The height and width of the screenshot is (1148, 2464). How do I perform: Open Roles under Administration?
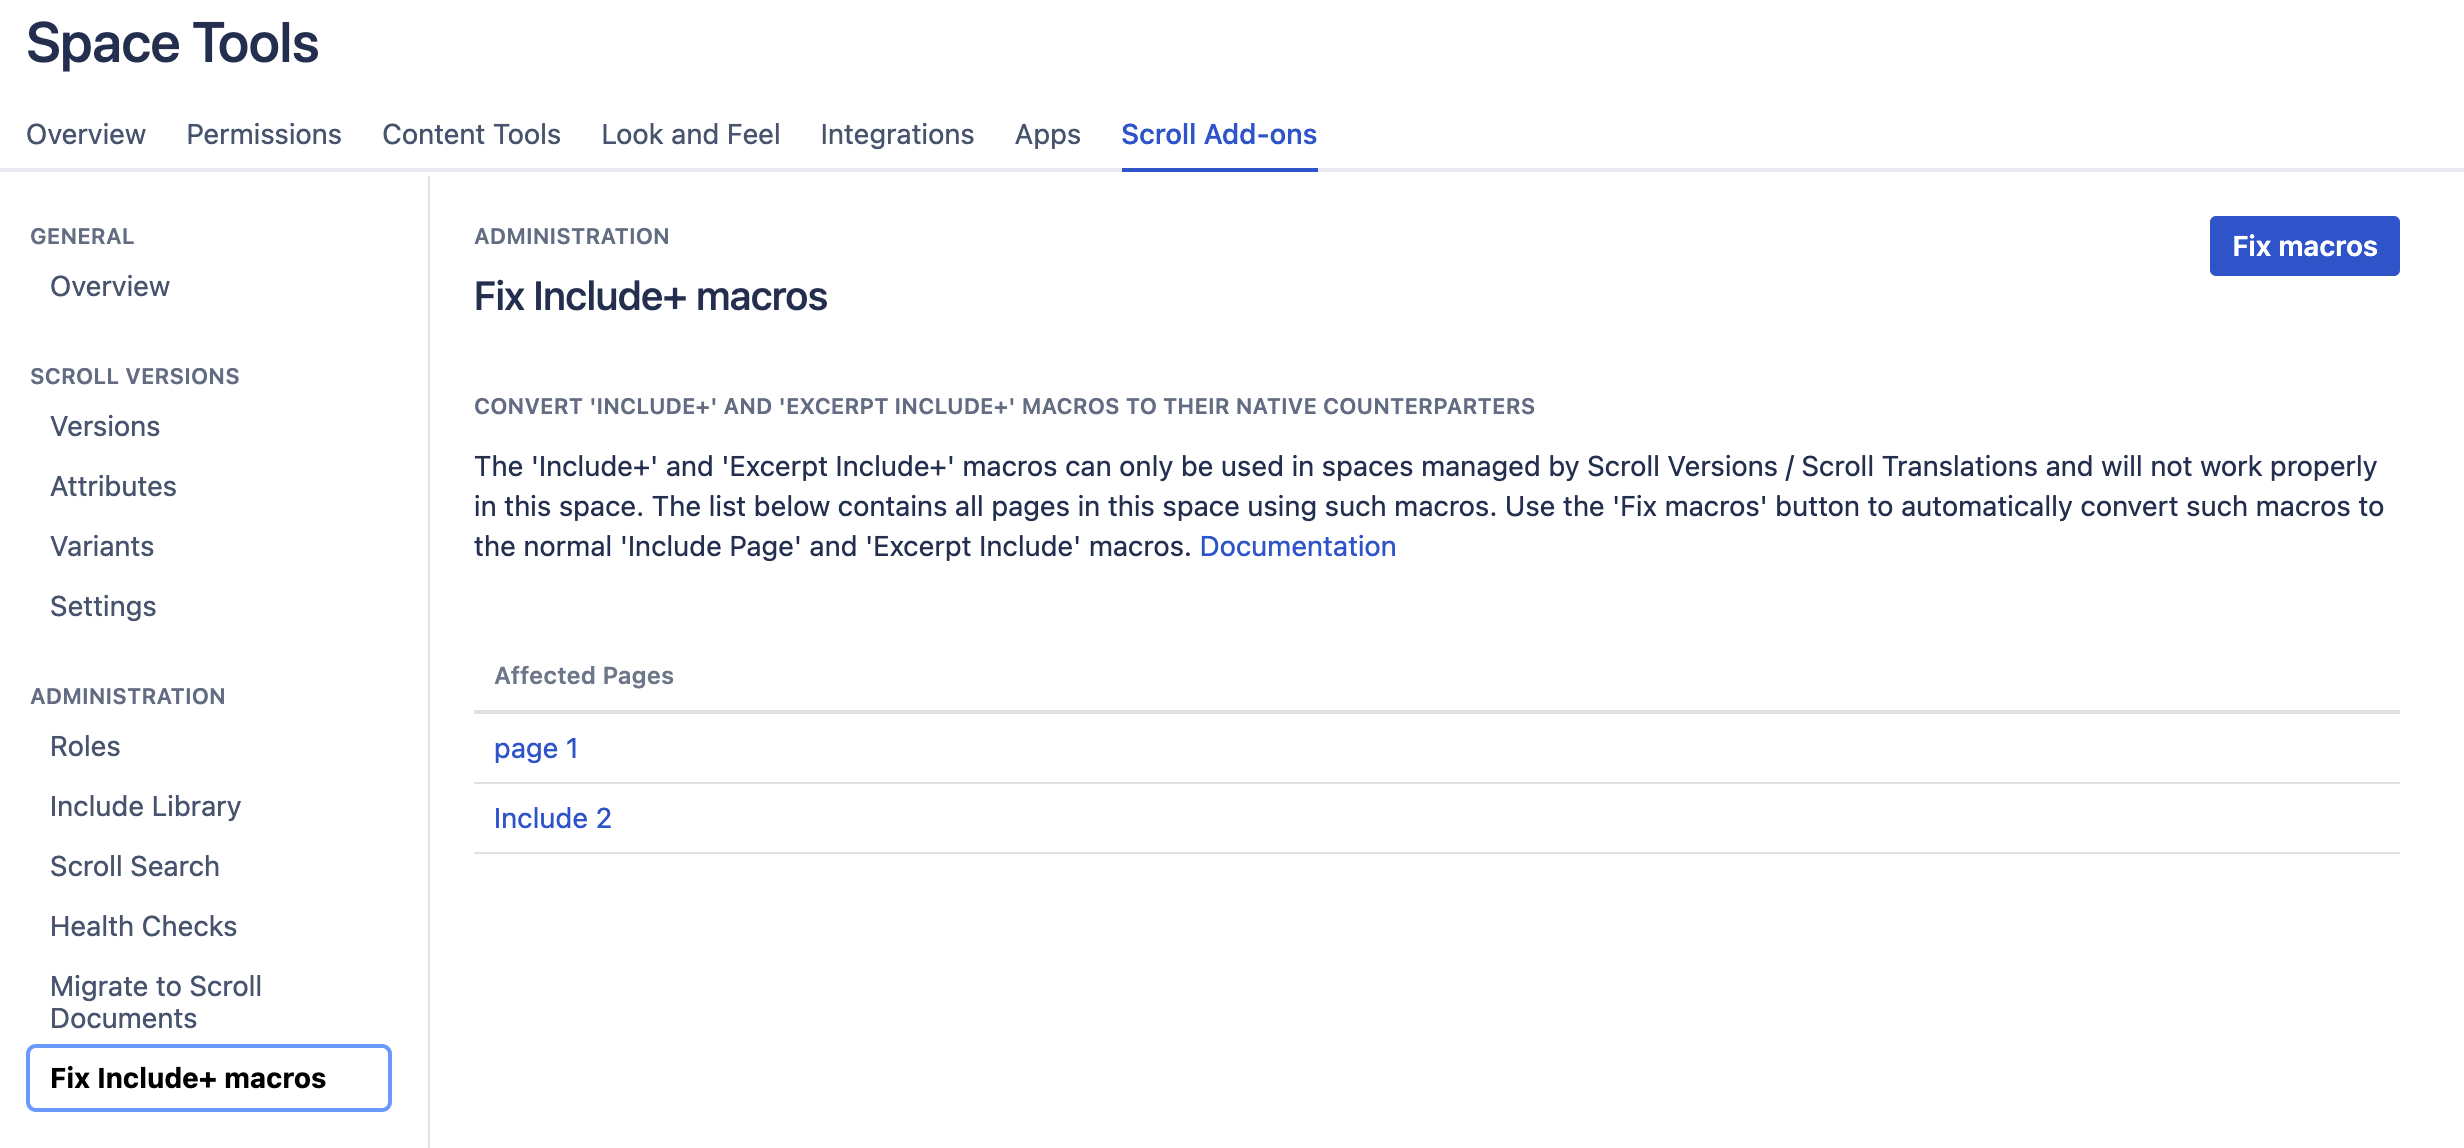click(x=85, y=746)
